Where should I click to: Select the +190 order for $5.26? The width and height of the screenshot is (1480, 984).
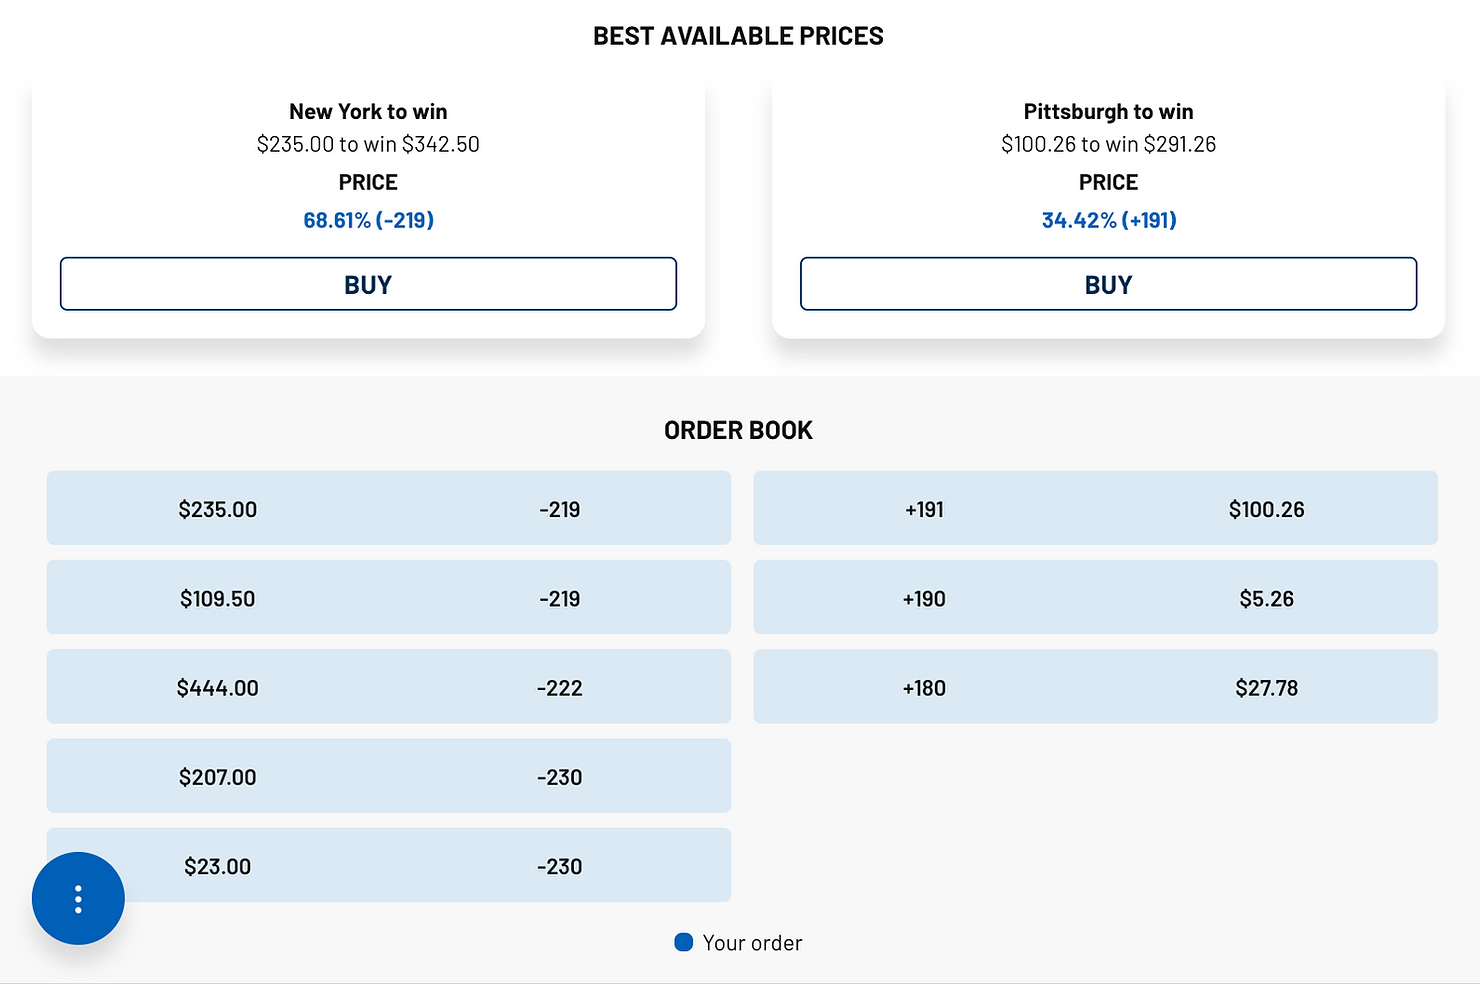point(1095,597)
